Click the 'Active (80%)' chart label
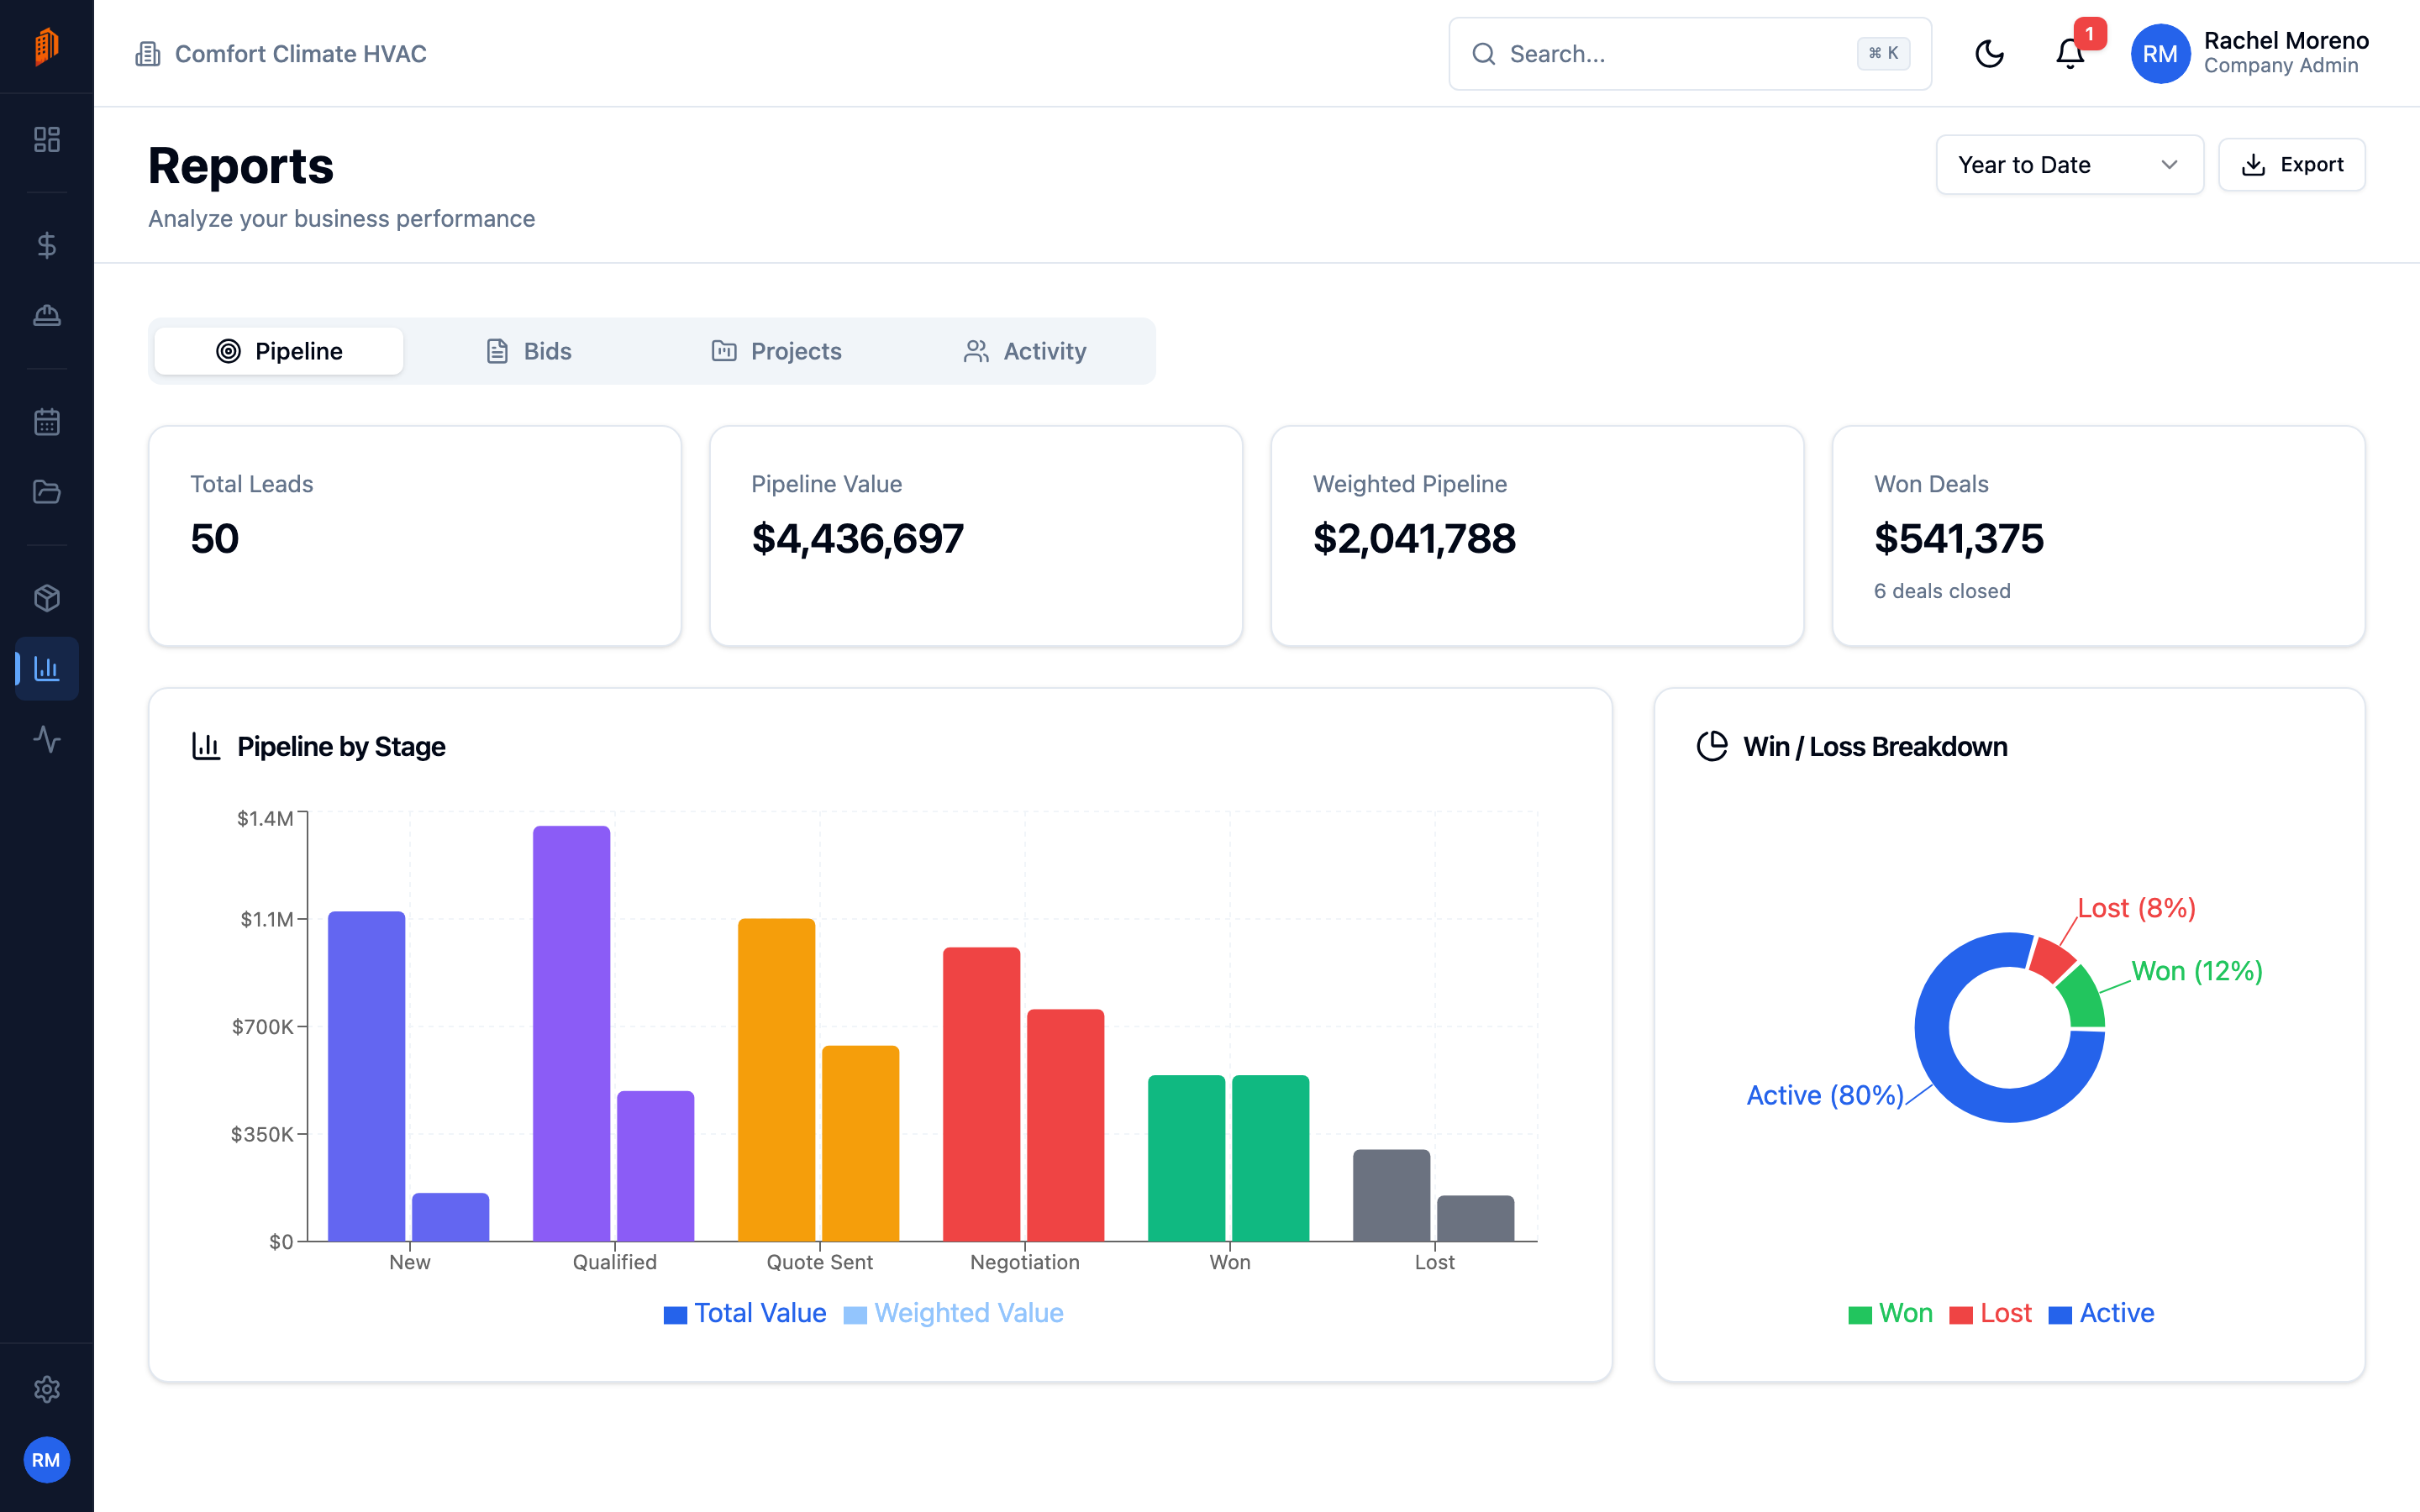2420x1512 pixels. pos(1825,1095)
